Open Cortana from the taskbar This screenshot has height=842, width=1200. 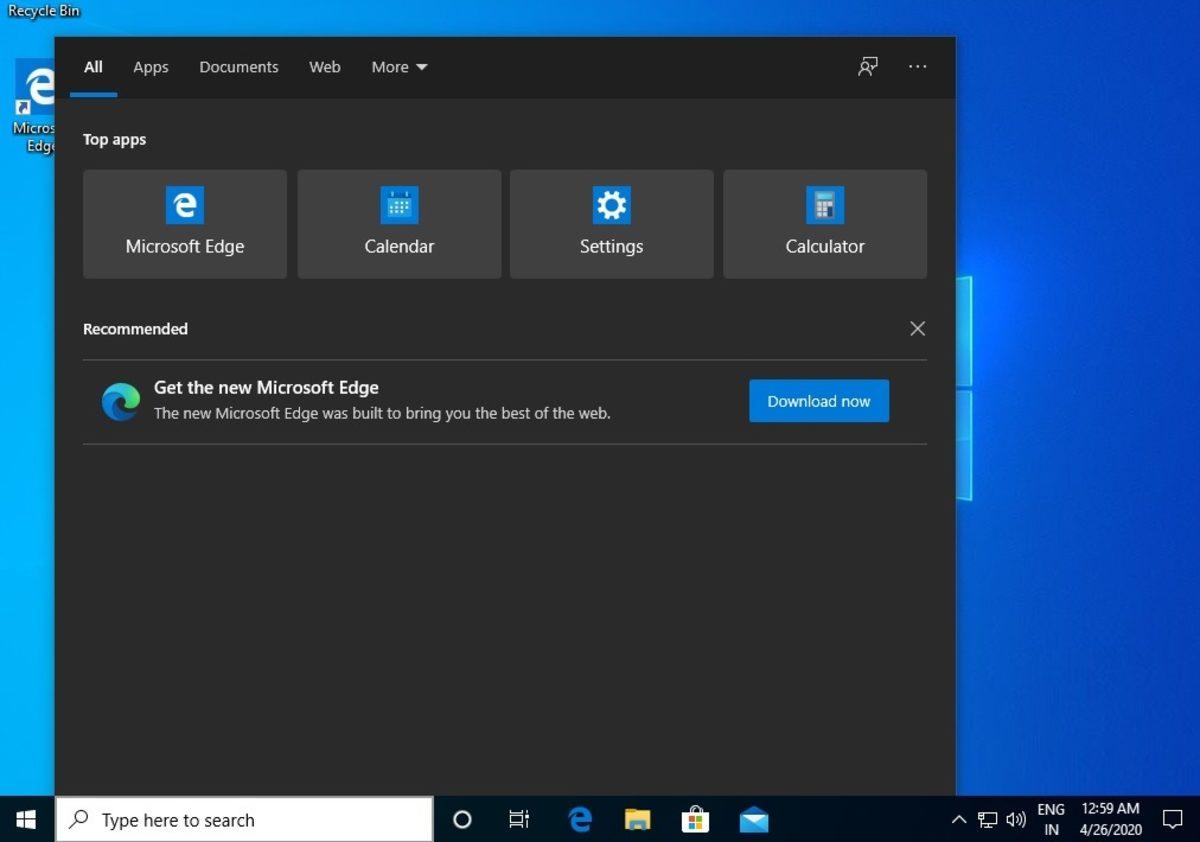(462, 819)
